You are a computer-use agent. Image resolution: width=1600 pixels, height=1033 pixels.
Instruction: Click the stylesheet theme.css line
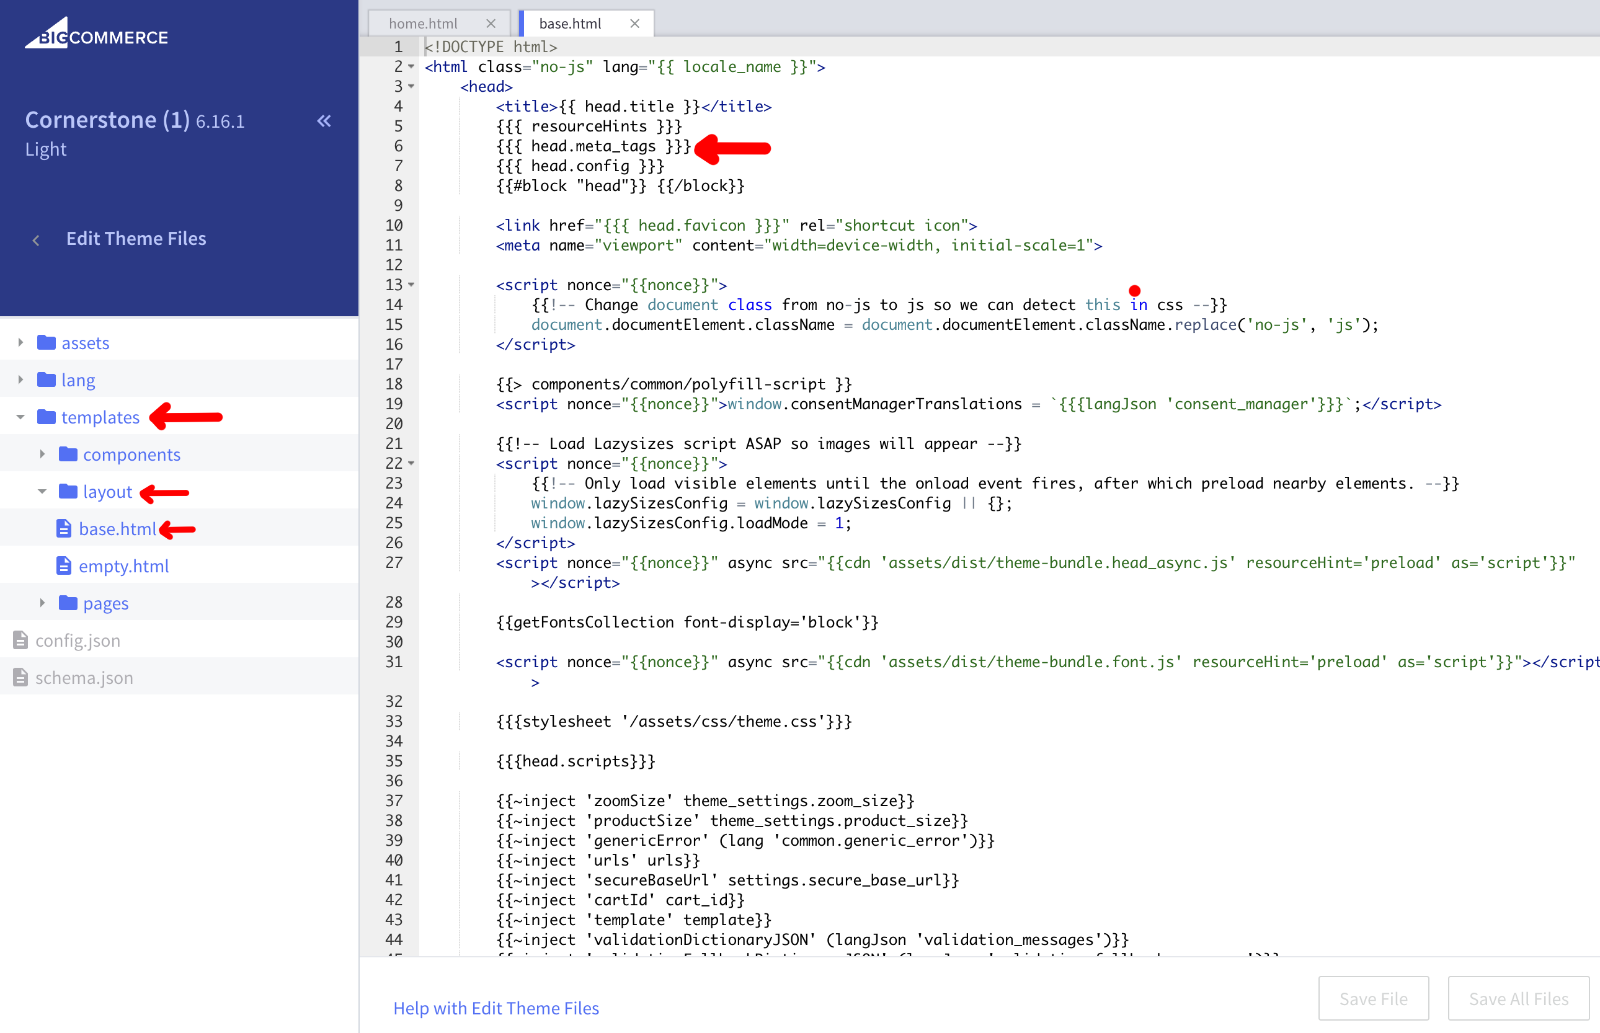coord(674,721)
